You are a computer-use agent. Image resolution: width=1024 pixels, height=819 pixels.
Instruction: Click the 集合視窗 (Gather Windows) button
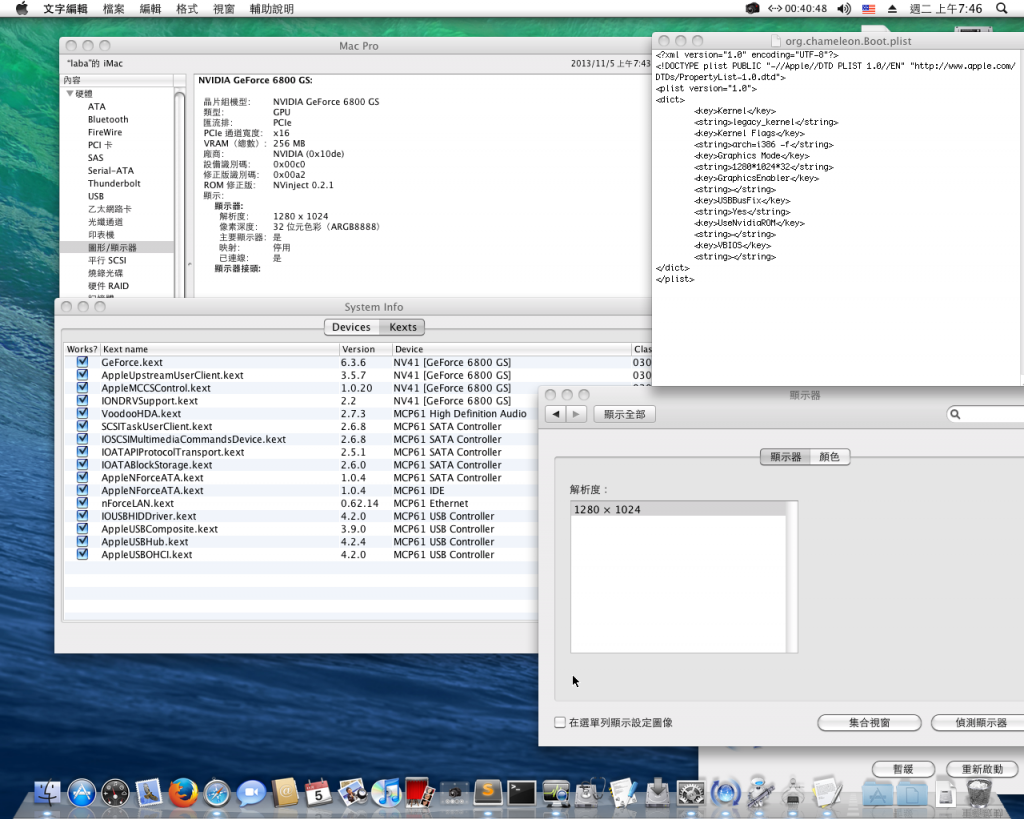(869, 722)
